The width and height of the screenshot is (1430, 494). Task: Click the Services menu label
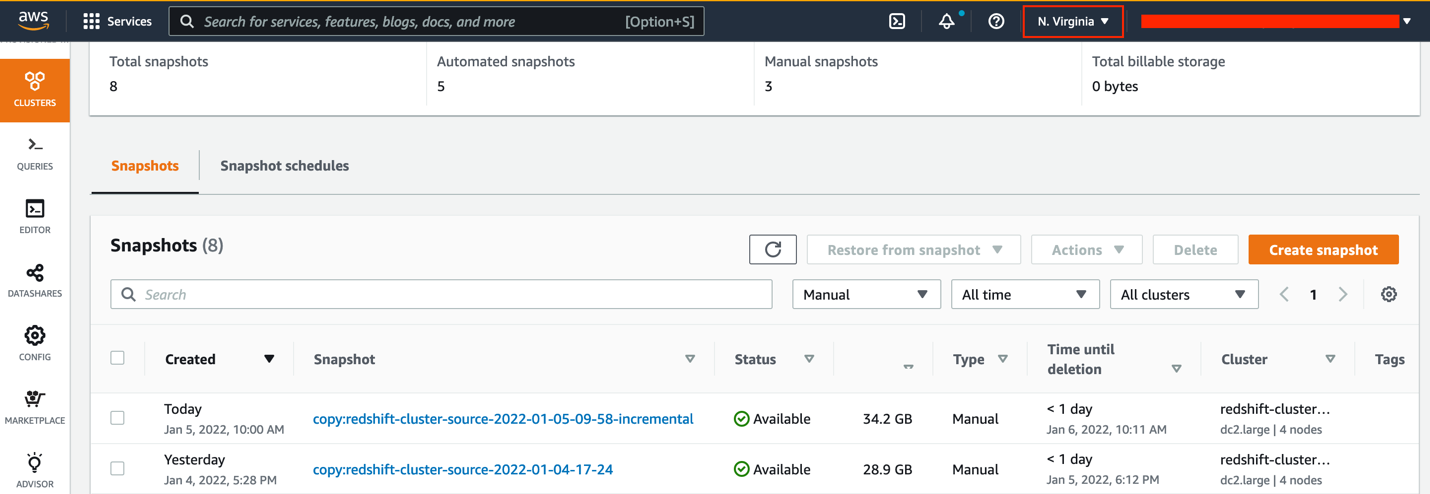point(130,21)
